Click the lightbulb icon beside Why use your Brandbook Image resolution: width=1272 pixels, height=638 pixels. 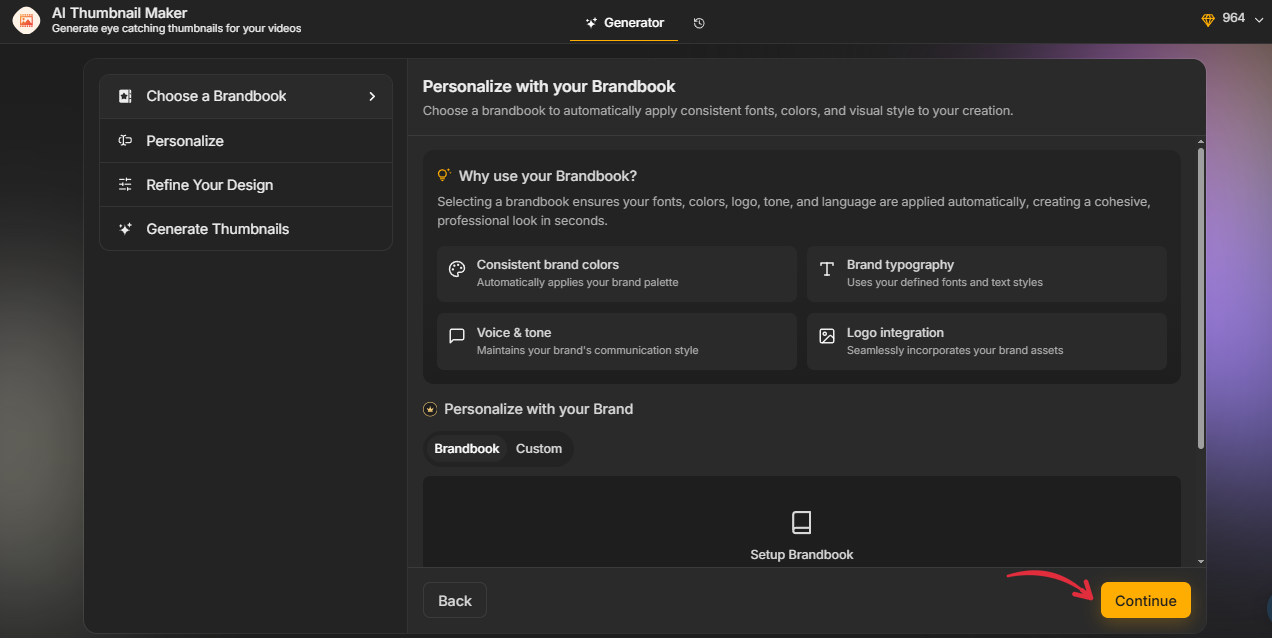445,175
